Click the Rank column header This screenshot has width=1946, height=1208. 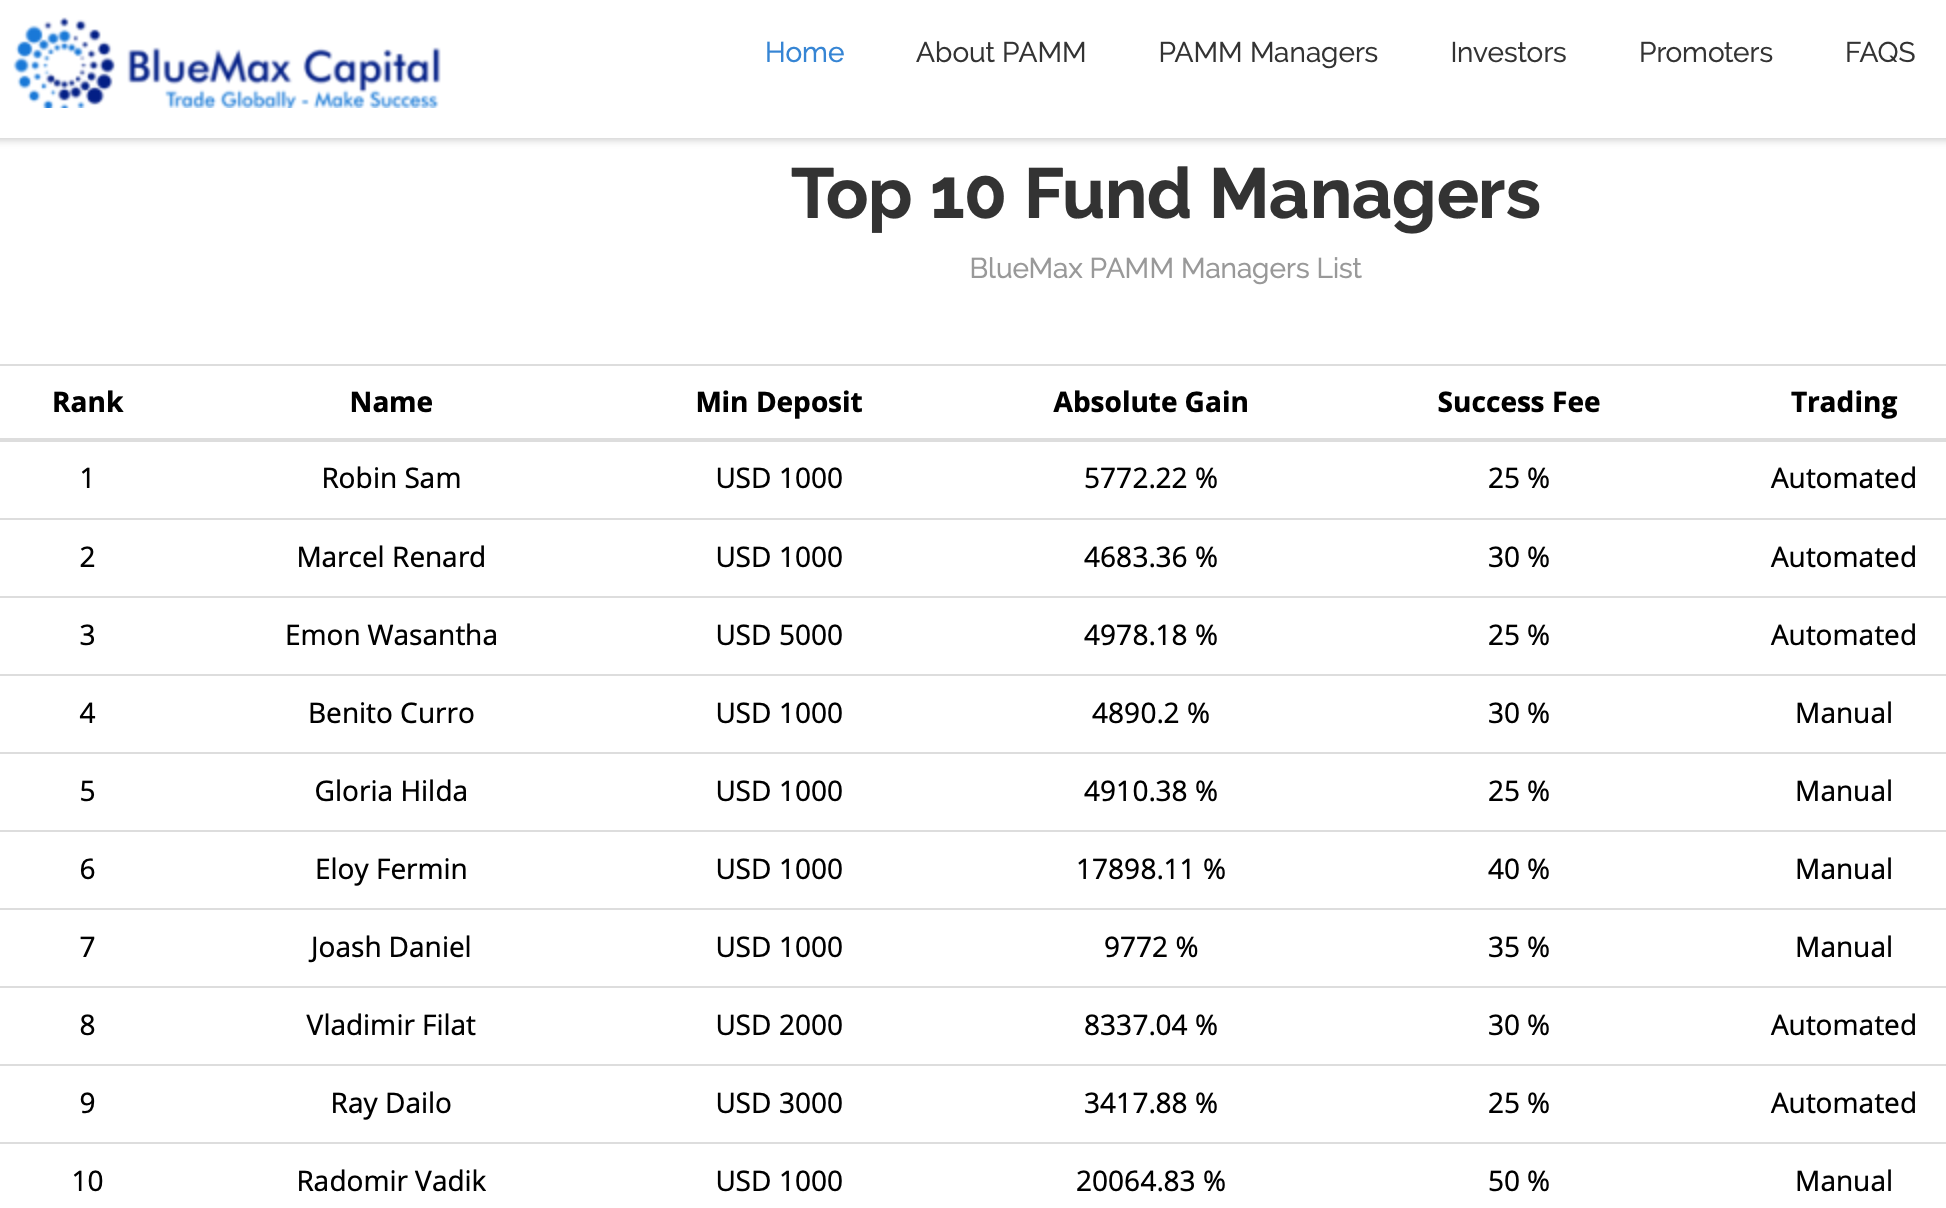(87, 402)
